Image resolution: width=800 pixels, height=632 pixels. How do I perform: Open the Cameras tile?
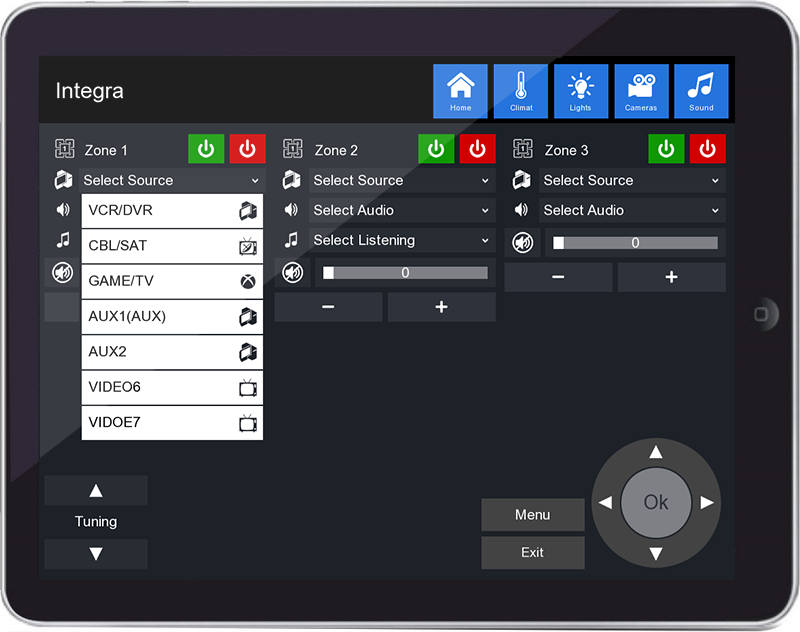coord(641,91)
